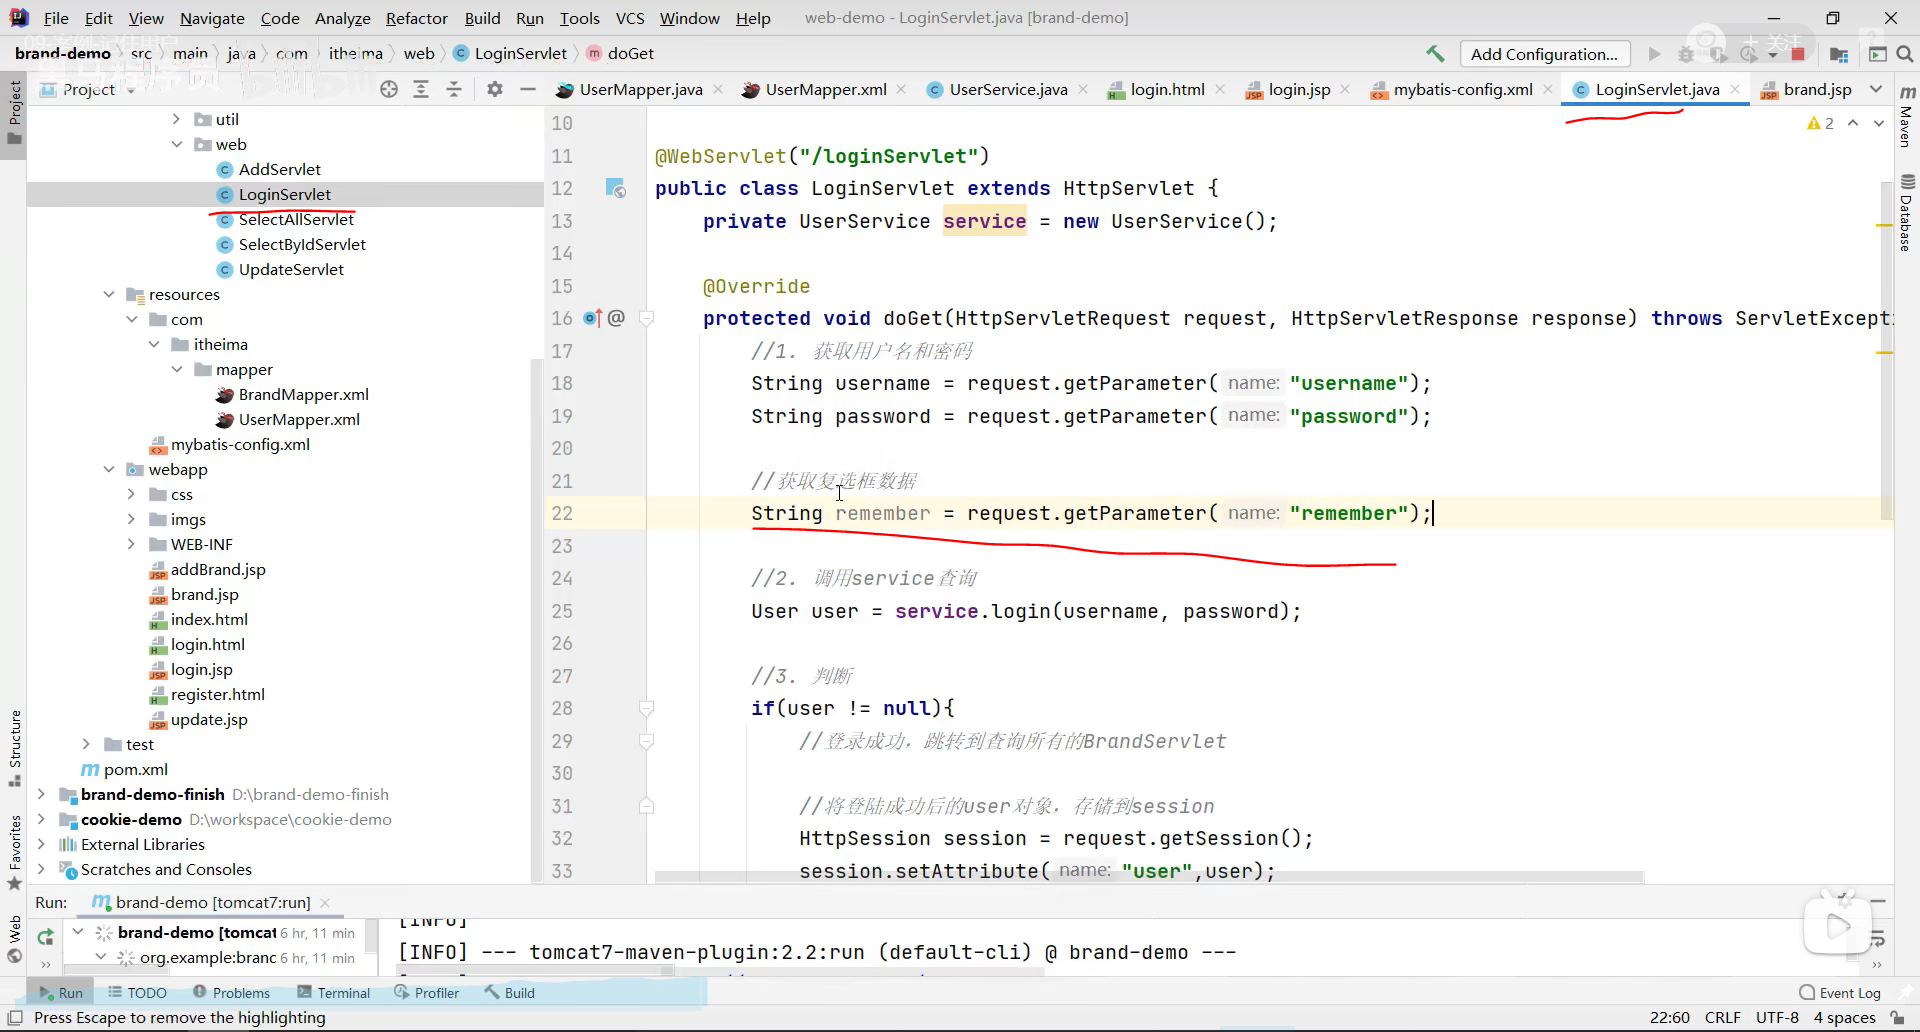
Task: Click the UTF-8 encoding in status bar
Action: [x=1777, y=1017]
